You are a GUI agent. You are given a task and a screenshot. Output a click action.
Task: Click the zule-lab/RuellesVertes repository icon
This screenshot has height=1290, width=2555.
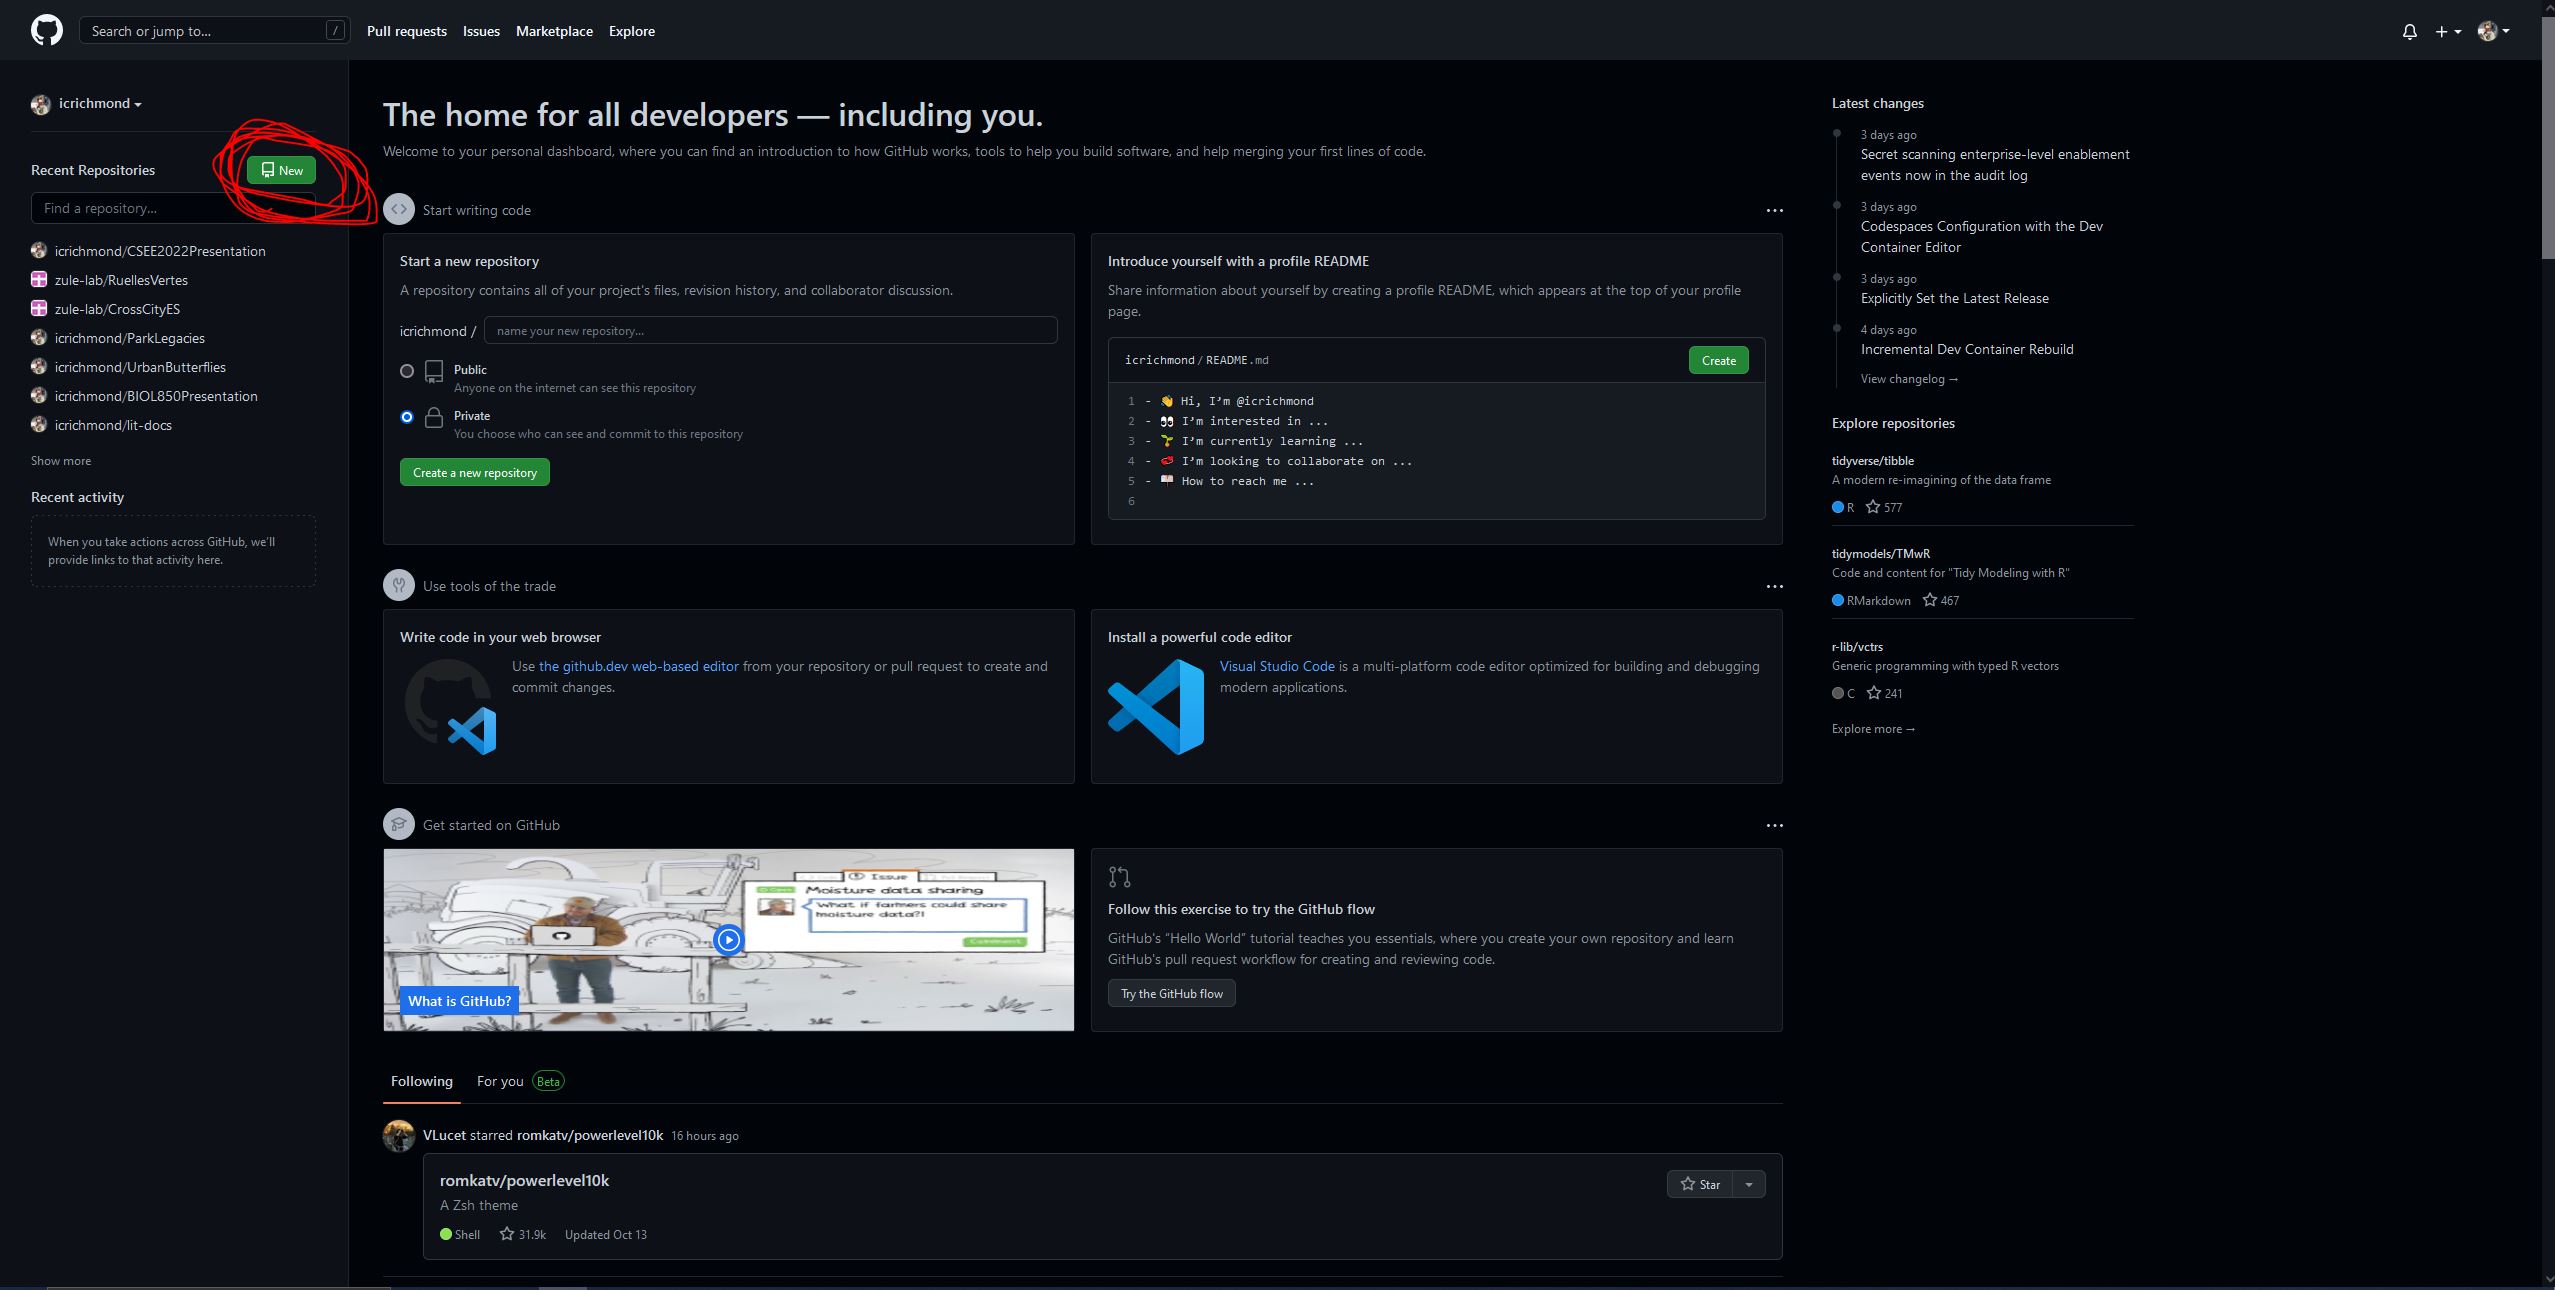tap(39, 280)
